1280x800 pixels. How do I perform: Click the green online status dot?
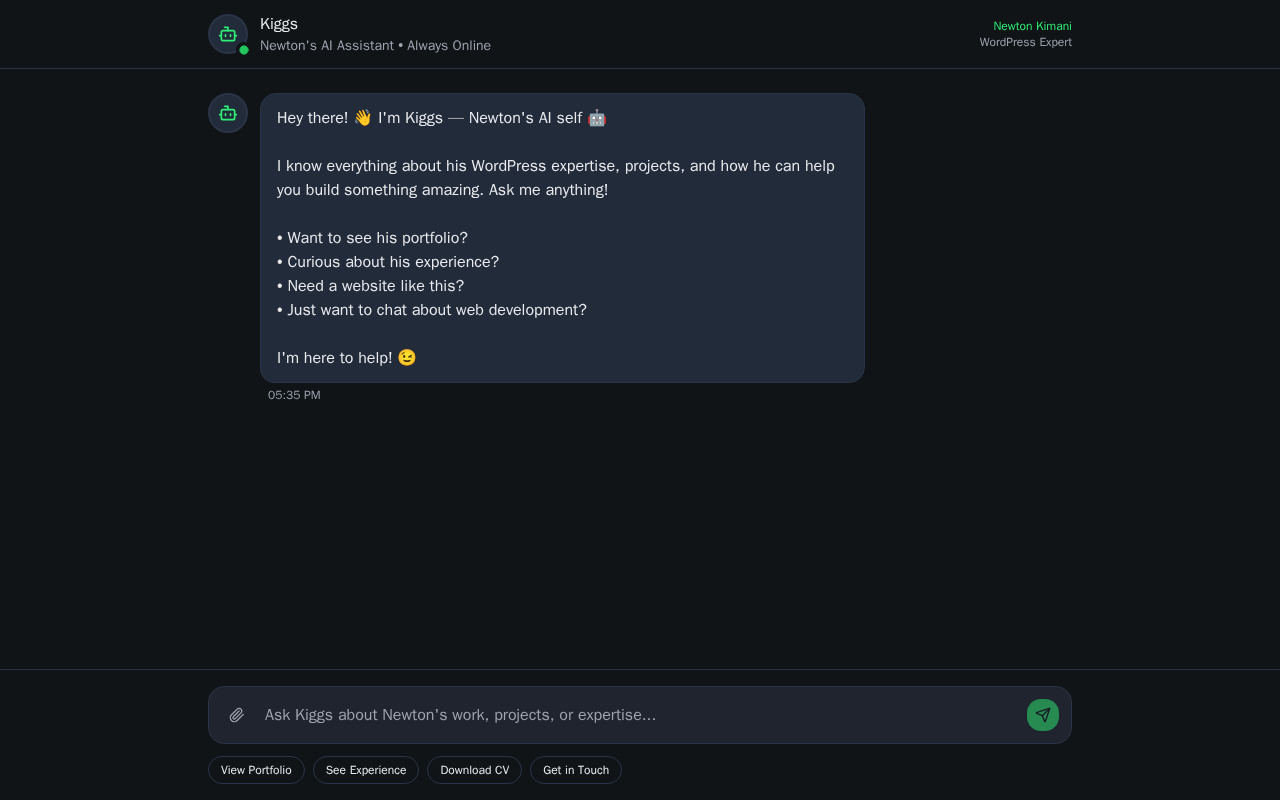coord(244,50)
